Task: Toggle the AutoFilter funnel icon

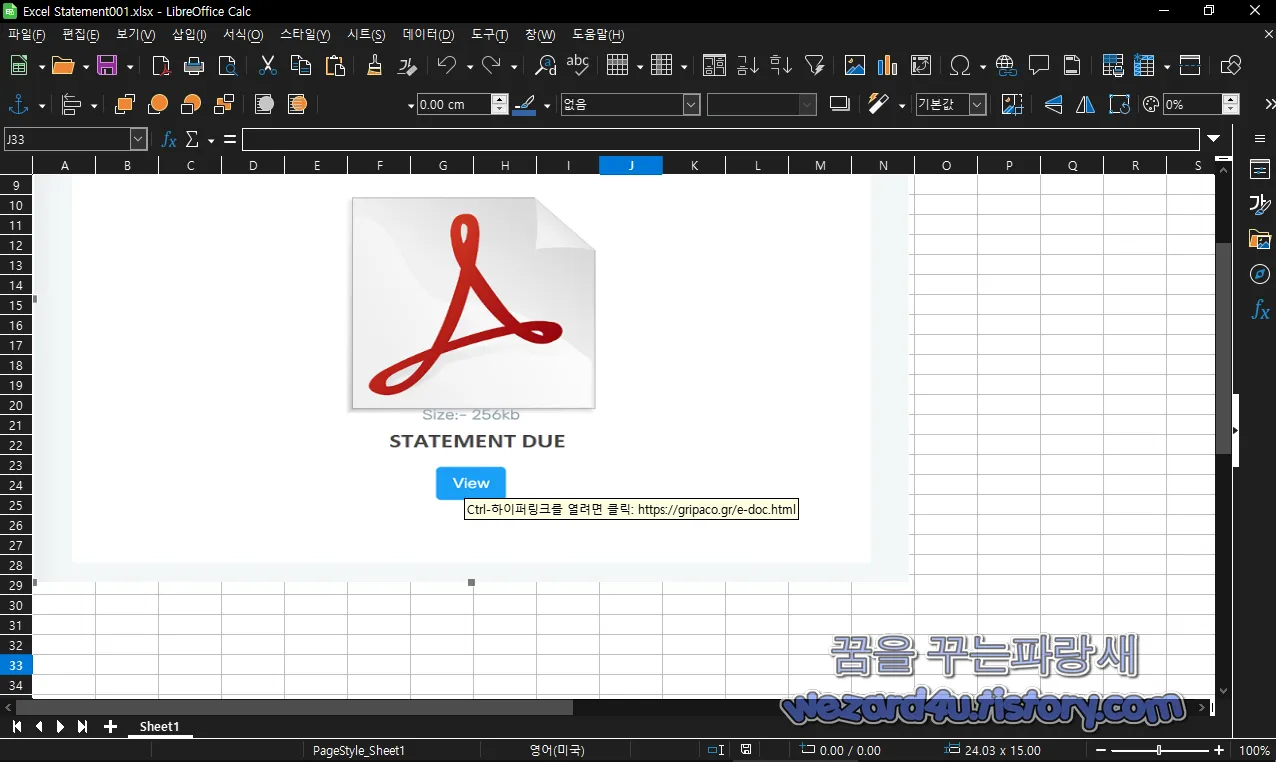Action: tap(815, 66)
